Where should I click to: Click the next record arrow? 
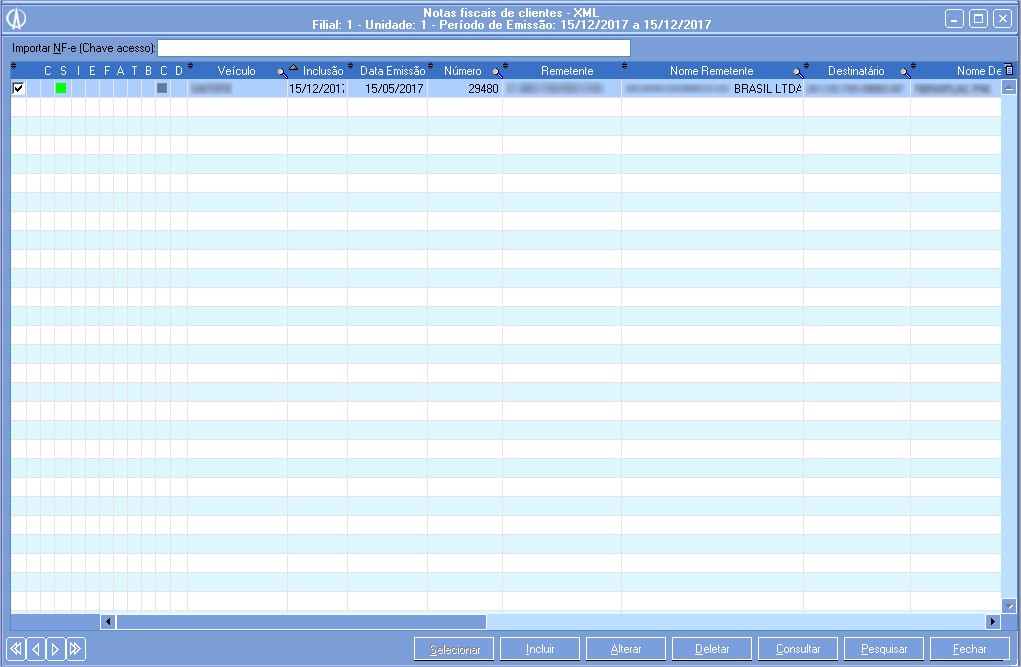pos(55,649)
